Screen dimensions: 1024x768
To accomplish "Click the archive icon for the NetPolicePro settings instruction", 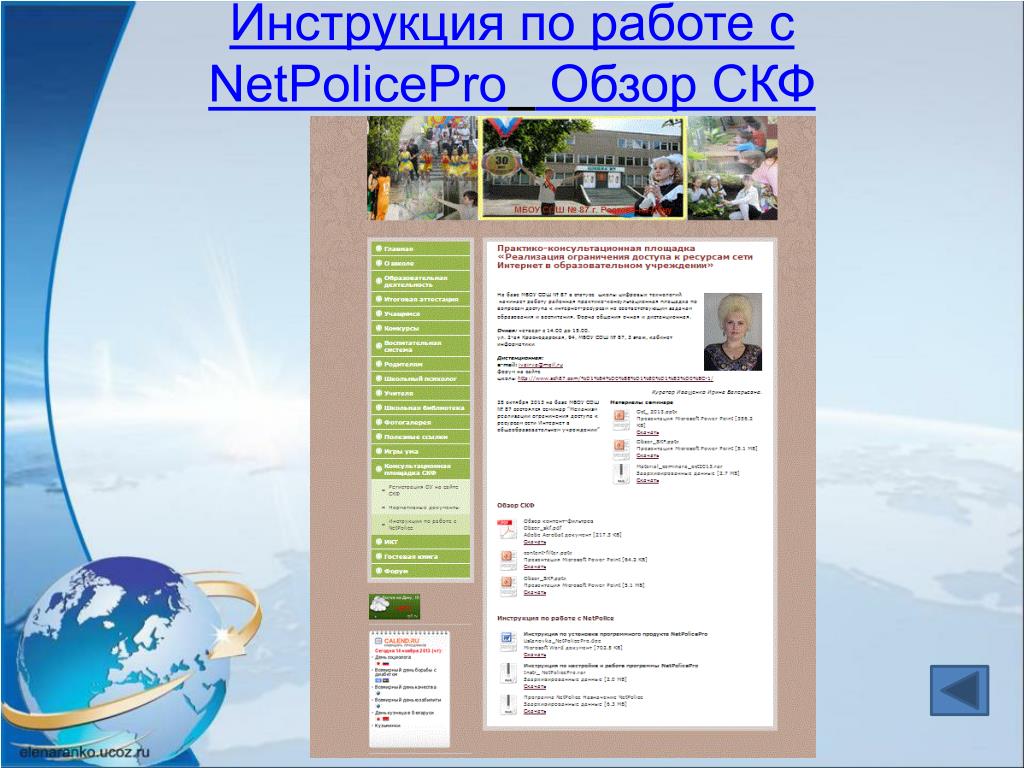I will [508, 673].
